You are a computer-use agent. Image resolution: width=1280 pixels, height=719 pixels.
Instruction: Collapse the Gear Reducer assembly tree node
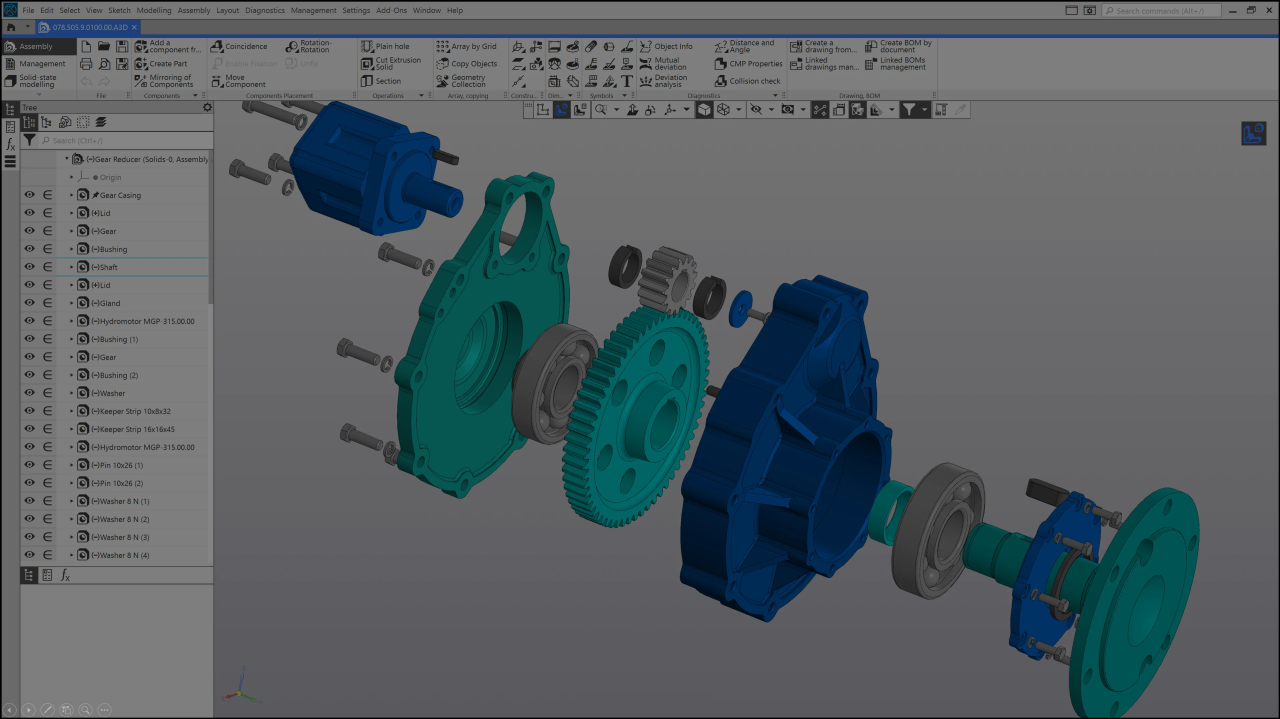66,158
